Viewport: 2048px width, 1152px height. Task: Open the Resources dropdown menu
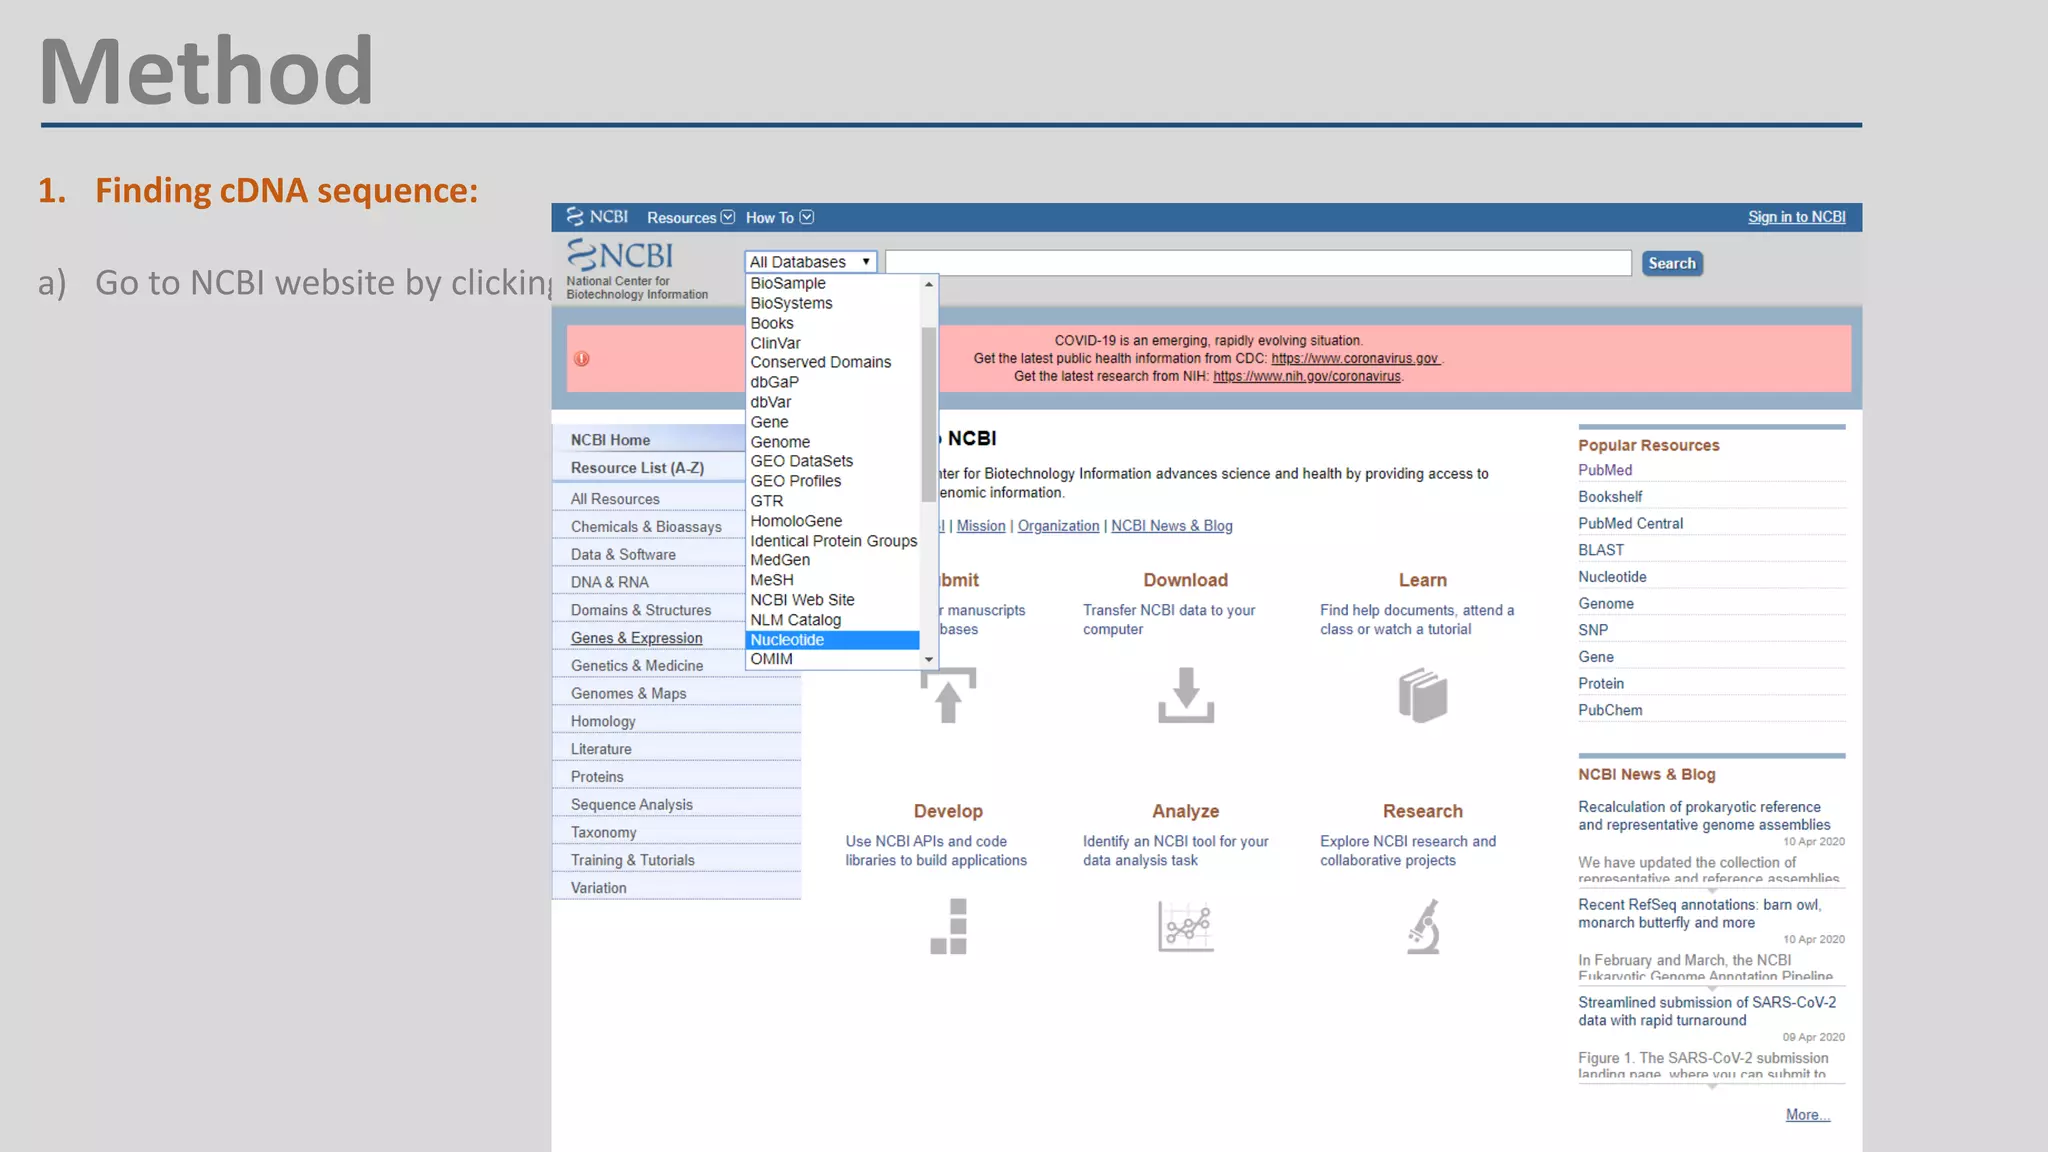click(690, 217)
